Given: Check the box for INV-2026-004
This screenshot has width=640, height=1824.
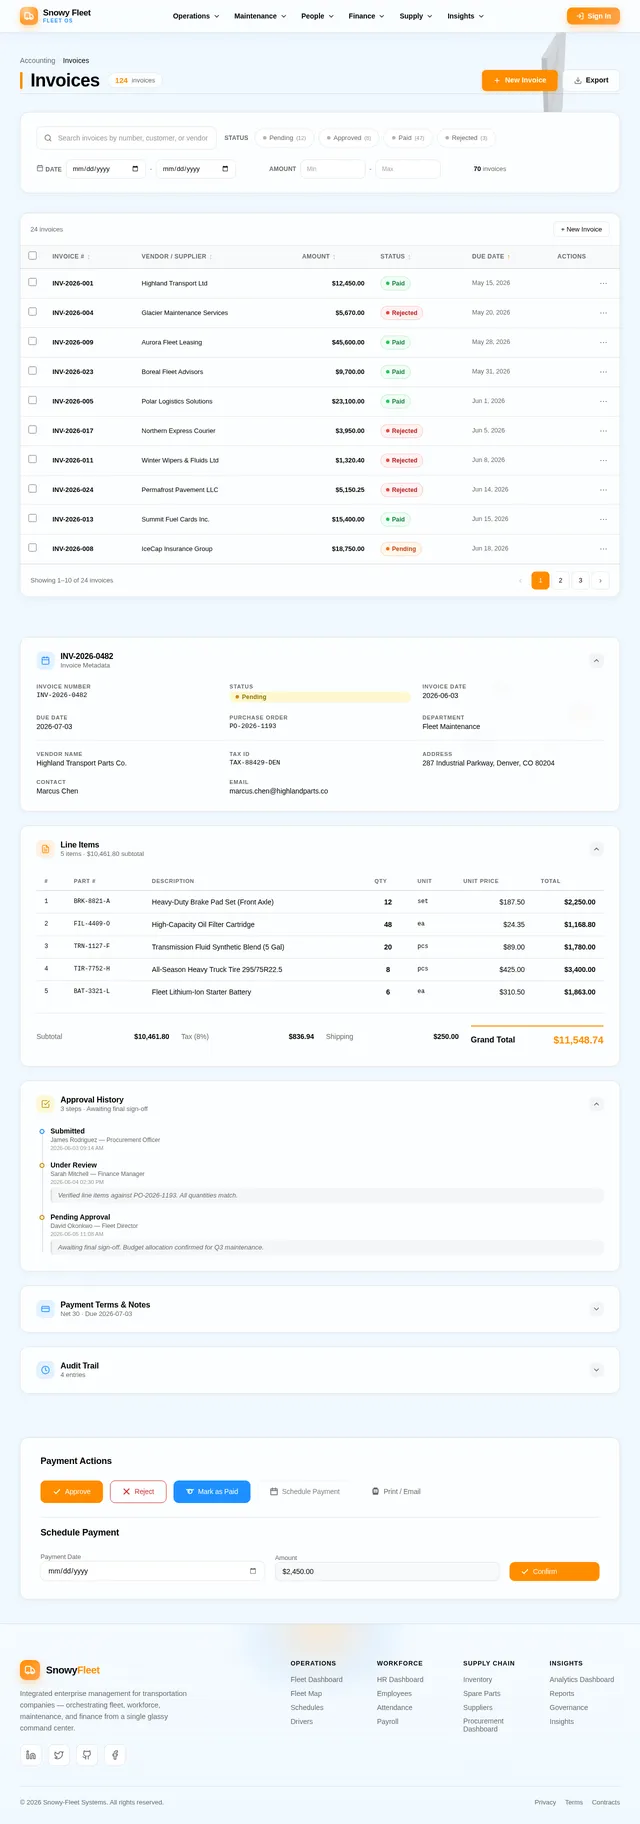Looking at the screenshot, I should [33, 312].
